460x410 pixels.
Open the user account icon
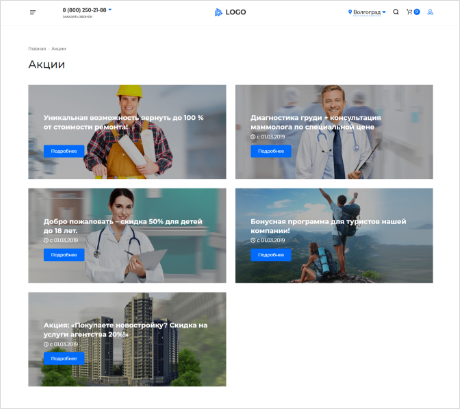pyautogui.click(x=430, y=12)
